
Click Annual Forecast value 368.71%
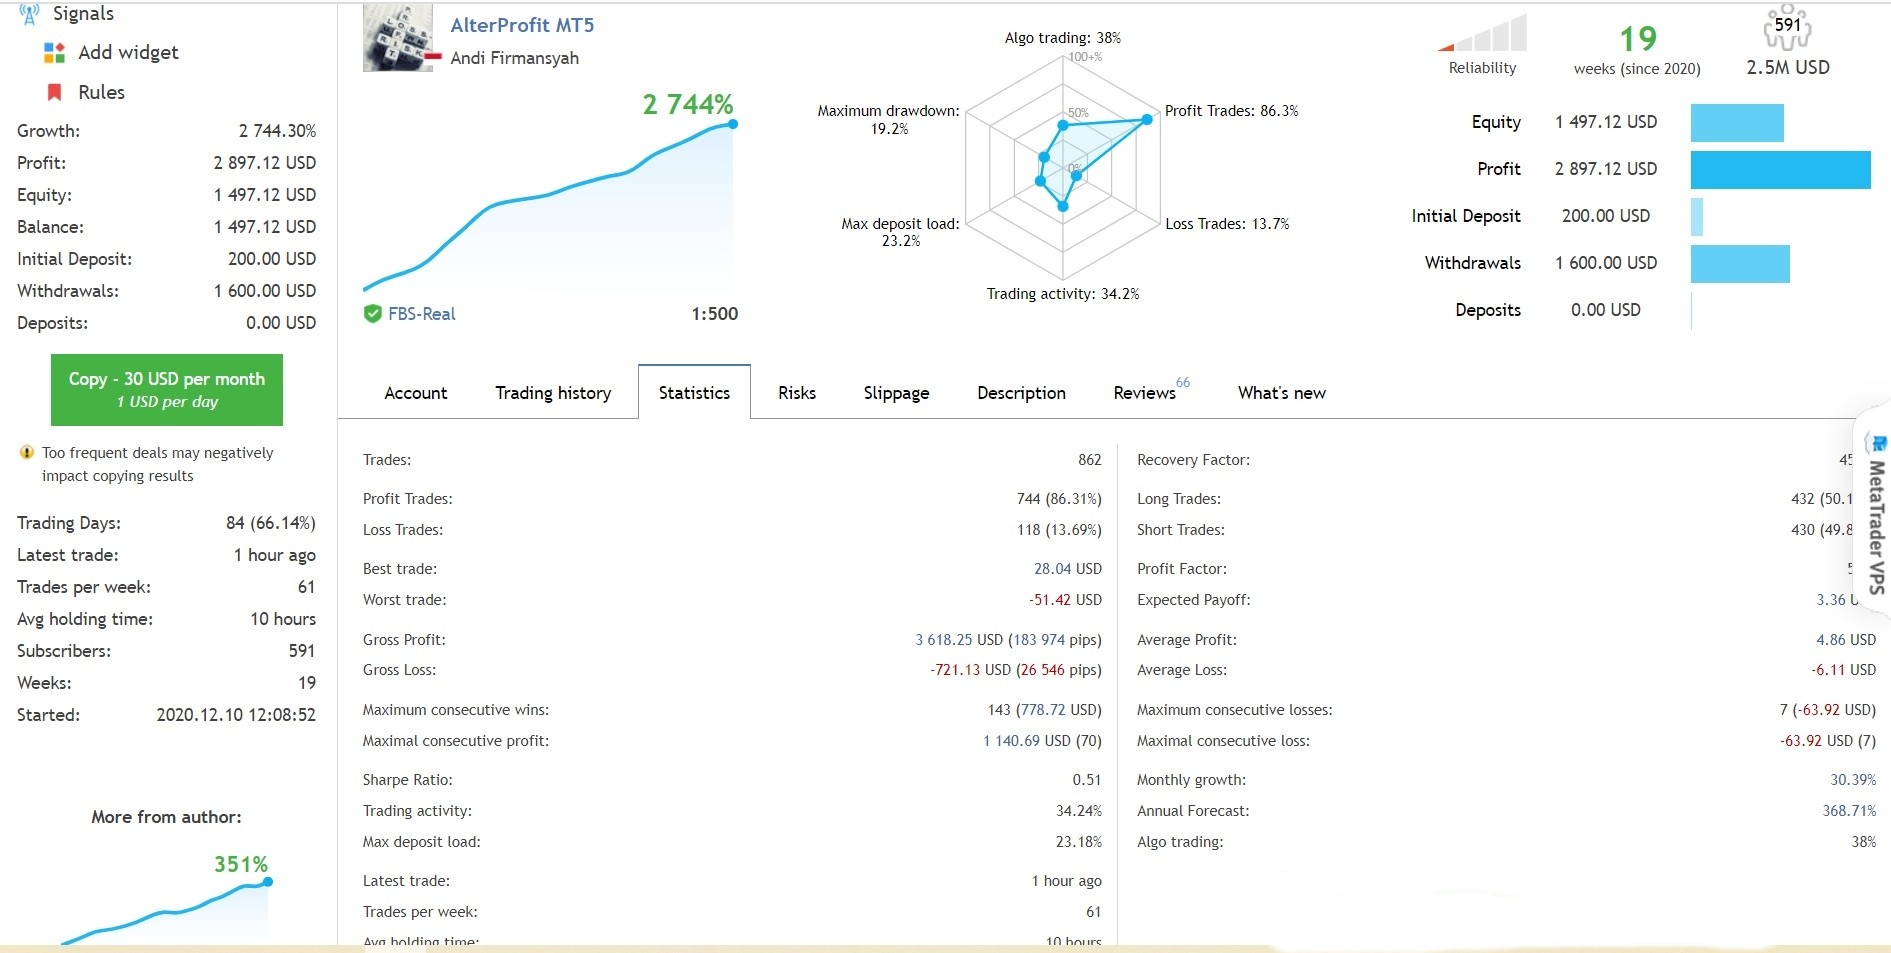(1849, 811)
